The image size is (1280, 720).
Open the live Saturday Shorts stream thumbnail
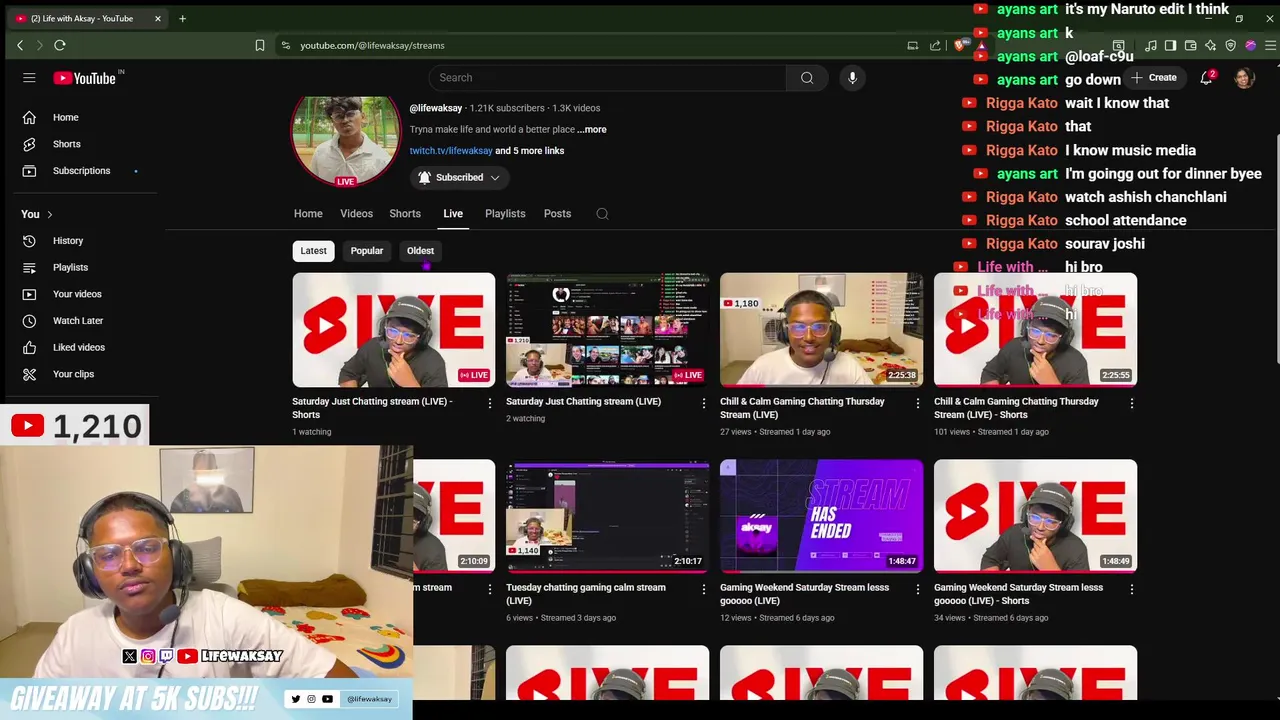point(393,330)
